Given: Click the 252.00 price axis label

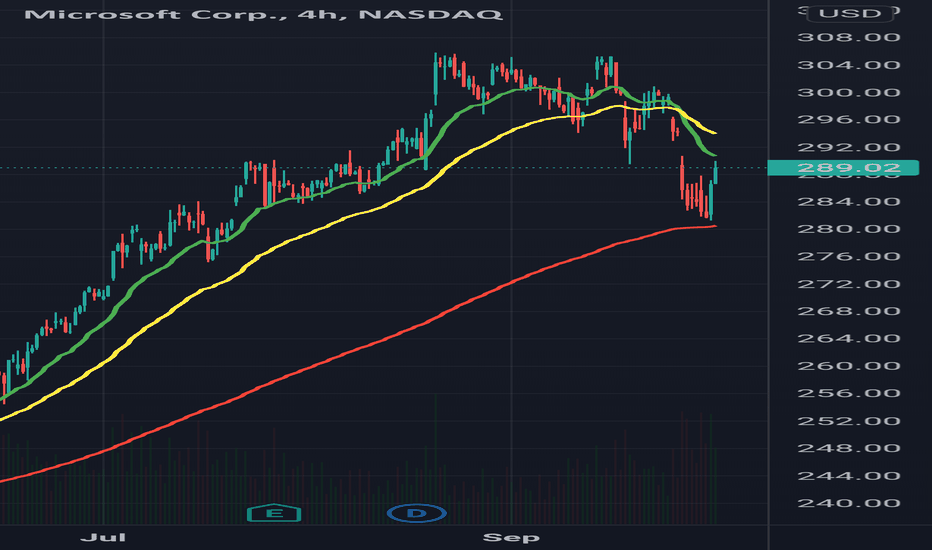Looking at the screenshot, I should click(x=849, y=421).
